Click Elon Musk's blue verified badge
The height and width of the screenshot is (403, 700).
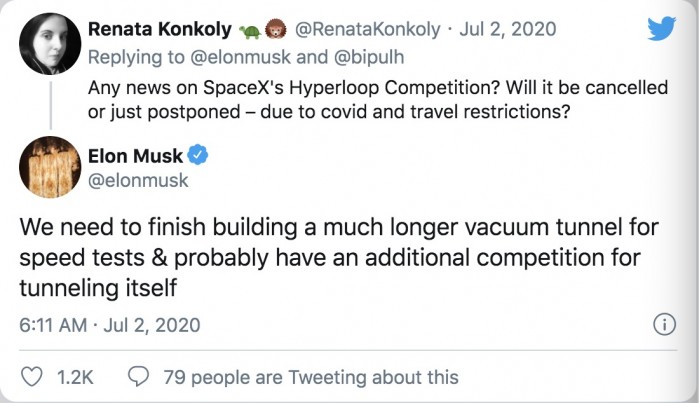(x=198, y=156)
